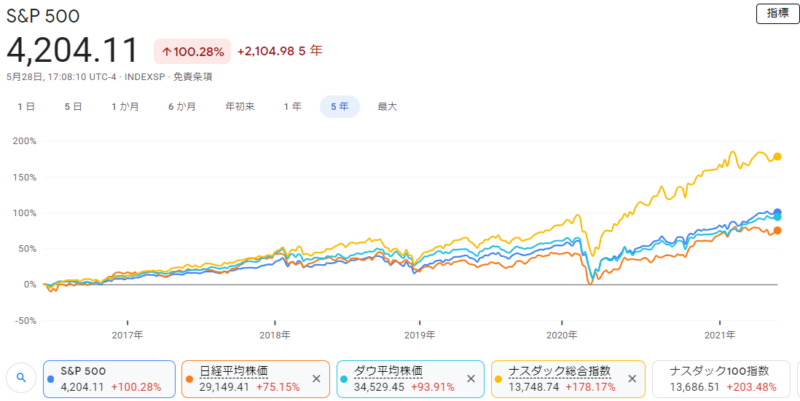Open the 日経平均株価 comparison chip
Screen dimensions: 800x401
pyautogui.click(x=256, y=379)
